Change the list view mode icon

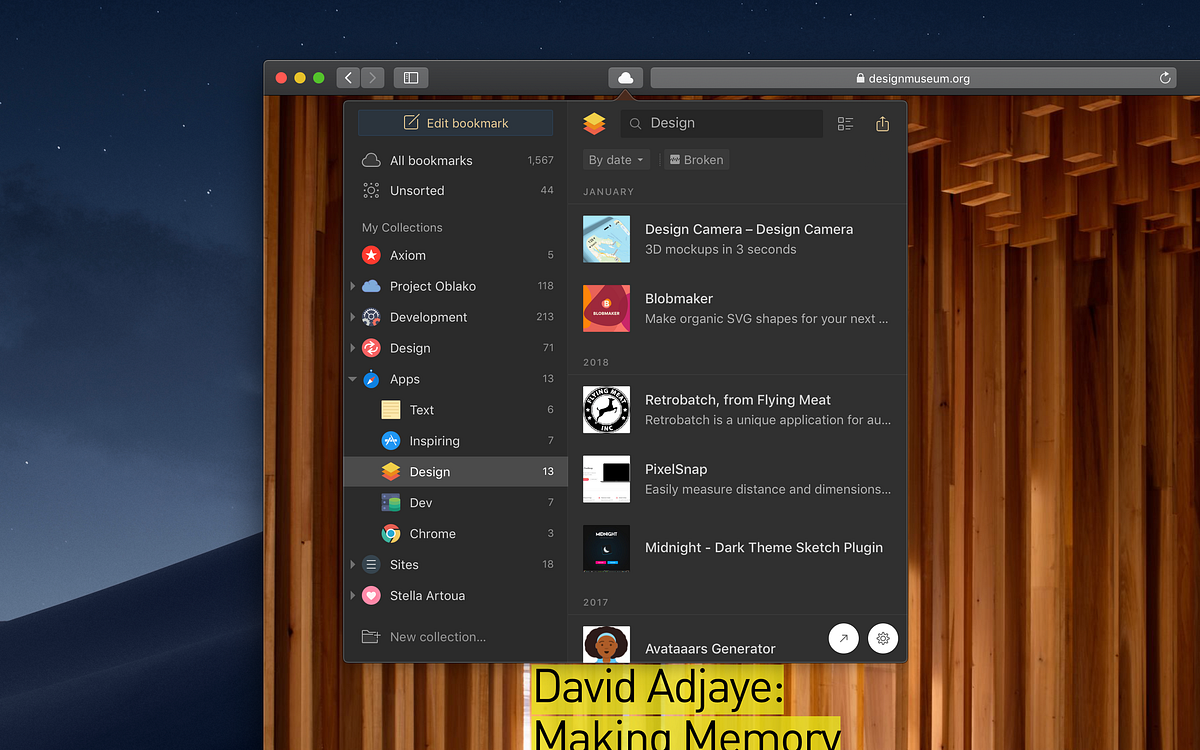click(x=846, y=124)
